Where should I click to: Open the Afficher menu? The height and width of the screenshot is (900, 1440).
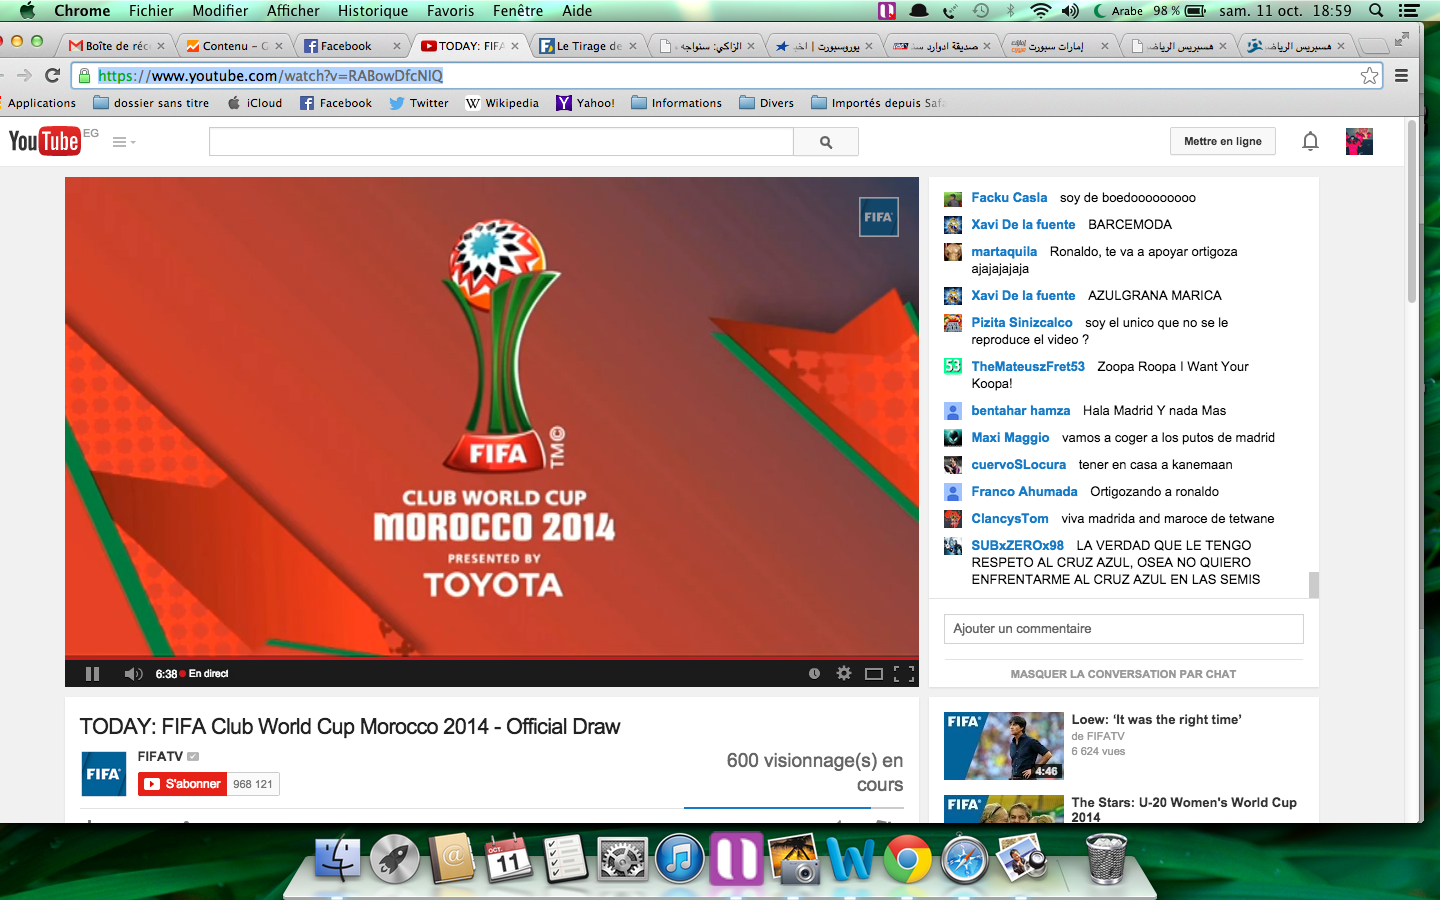point(293,11)
